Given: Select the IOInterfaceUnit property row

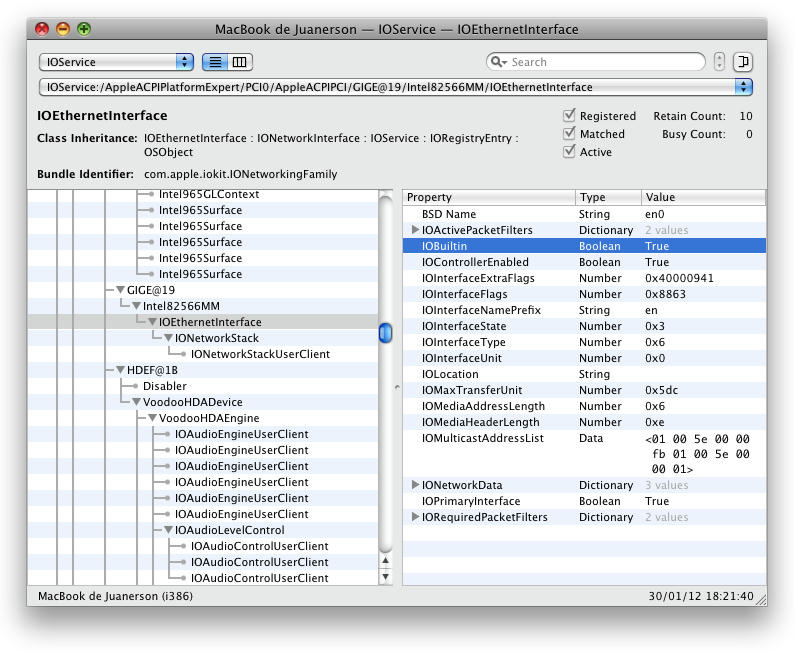Looking at the screenshot, I should (x=584, y=358).
